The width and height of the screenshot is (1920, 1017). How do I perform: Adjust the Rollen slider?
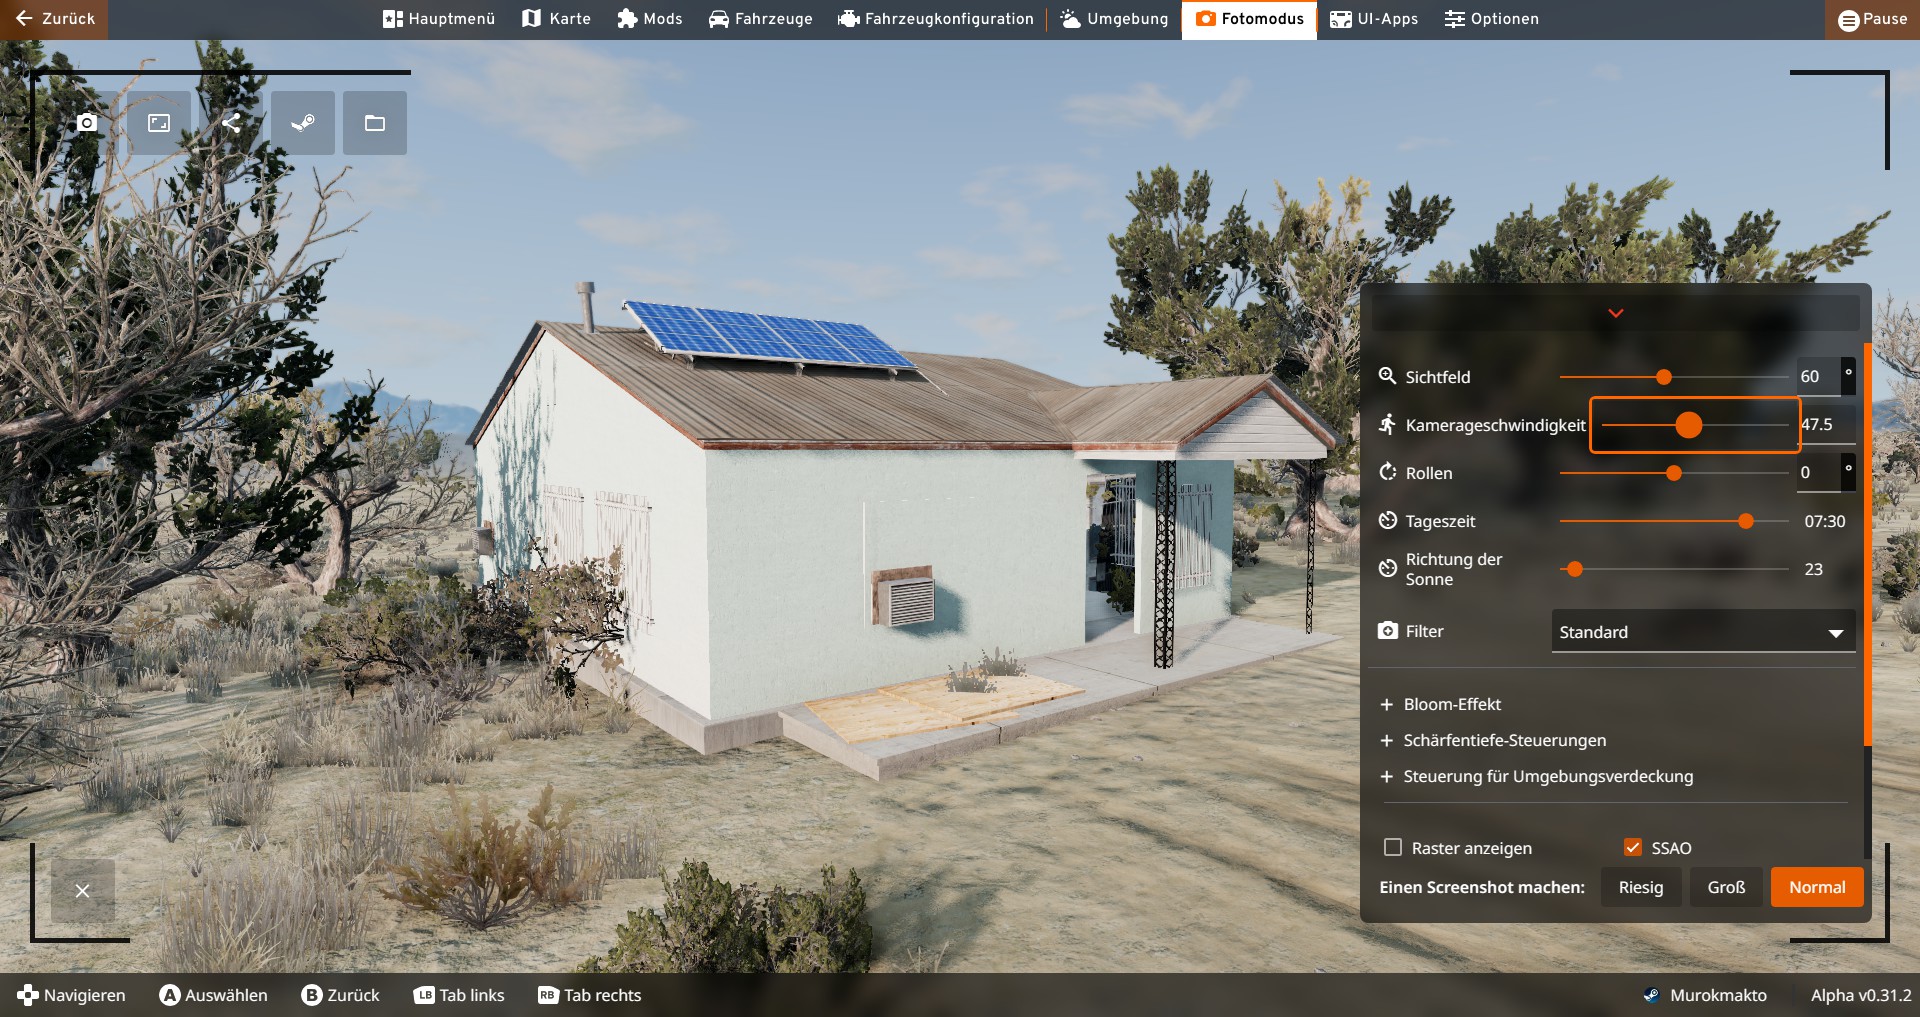click(x=1674, y=473)
